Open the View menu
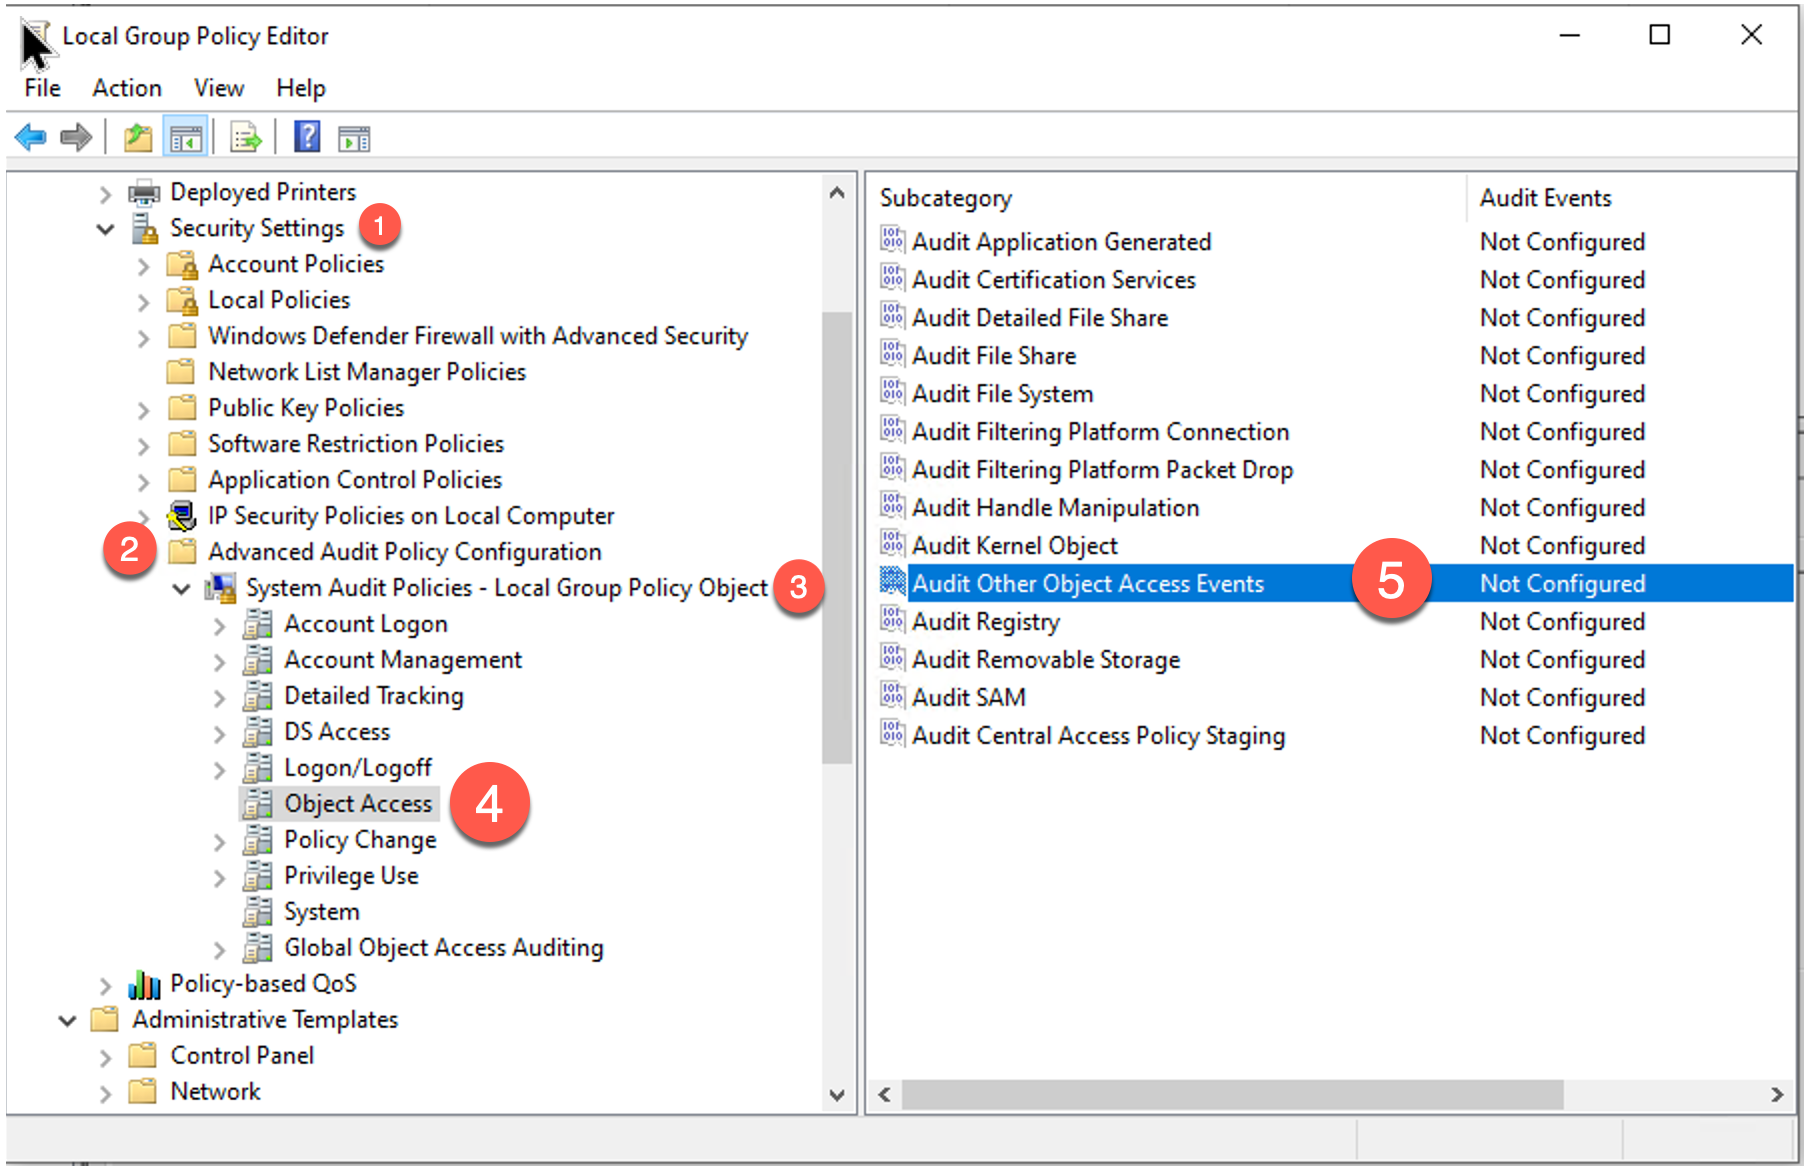Image resolution: width=1808 pixels, height=1172 pixels. pos(218,88)
